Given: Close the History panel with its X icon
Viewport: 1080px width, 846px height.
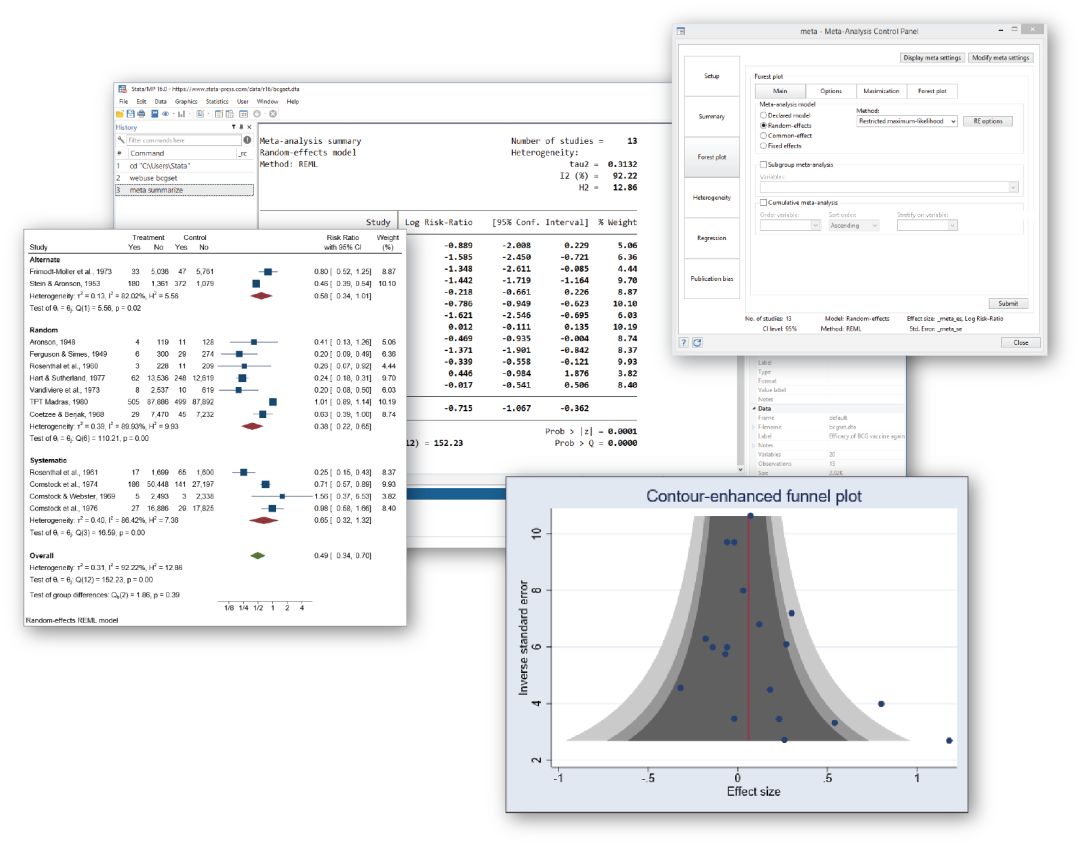Looking at the screenshot, I should (249, 127).
